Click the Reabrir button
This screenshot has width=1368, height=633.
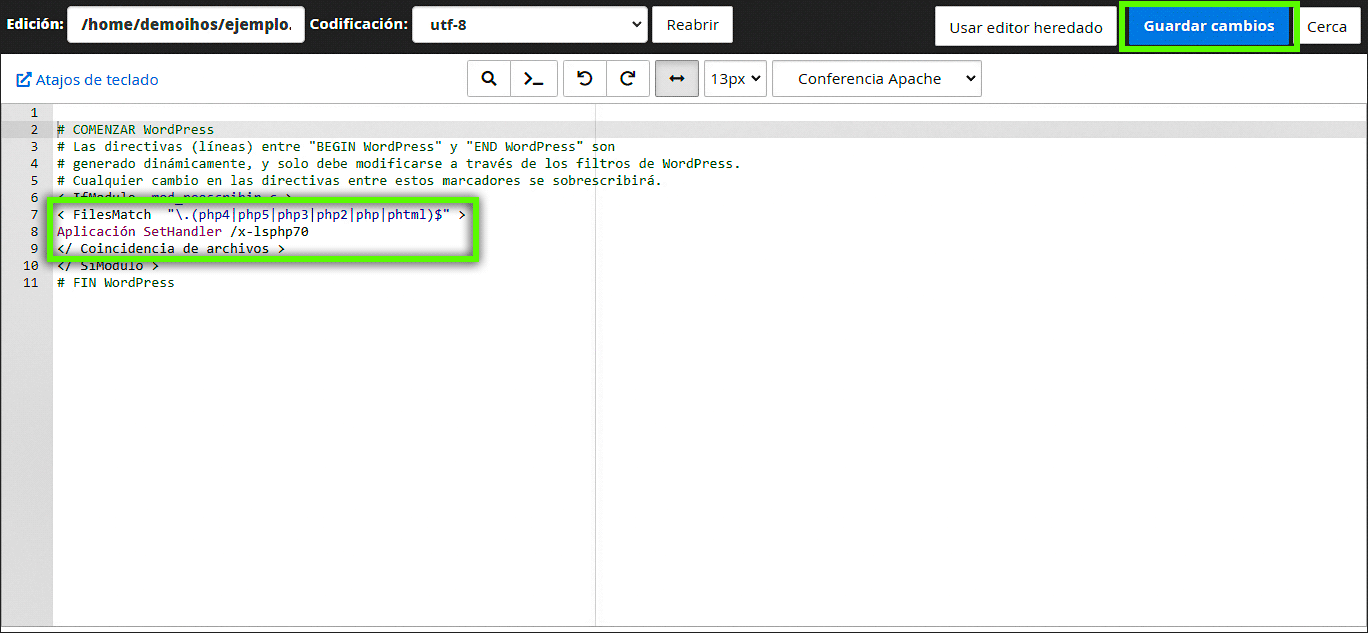(x=692, y=24)
